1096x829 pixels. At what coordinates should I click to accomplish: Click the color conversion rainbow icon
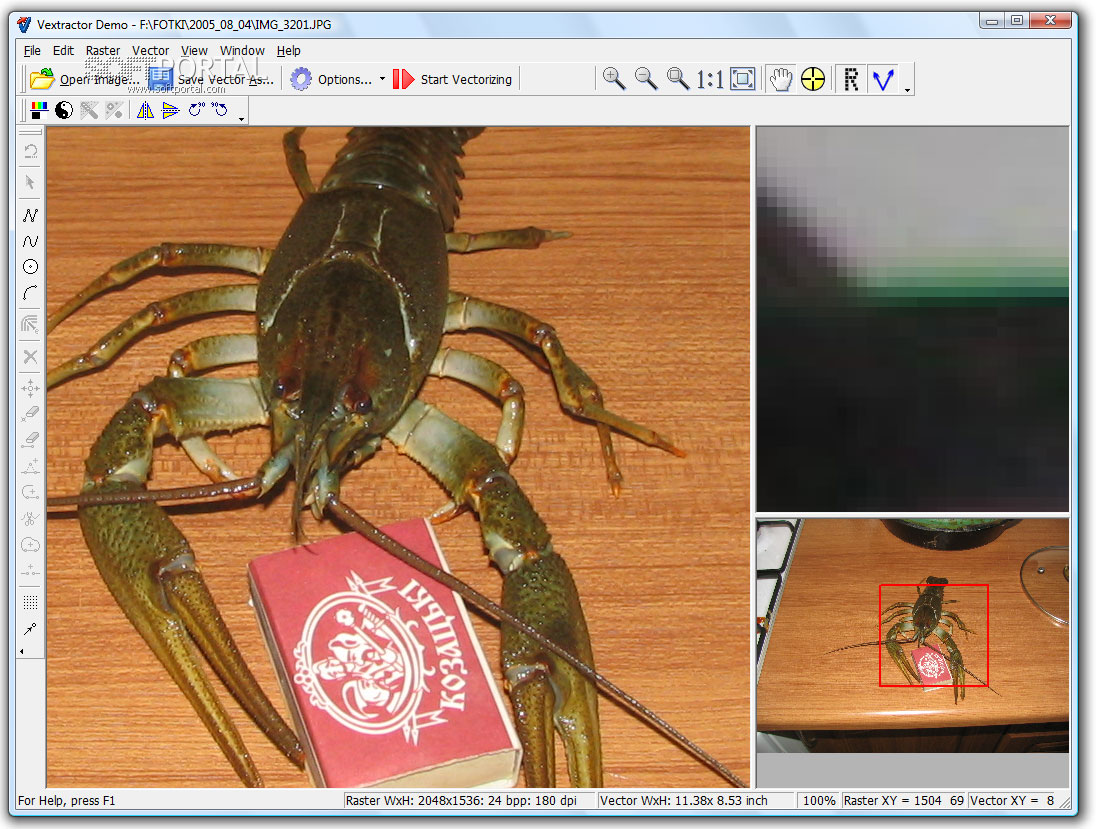(x=39, y=110)
